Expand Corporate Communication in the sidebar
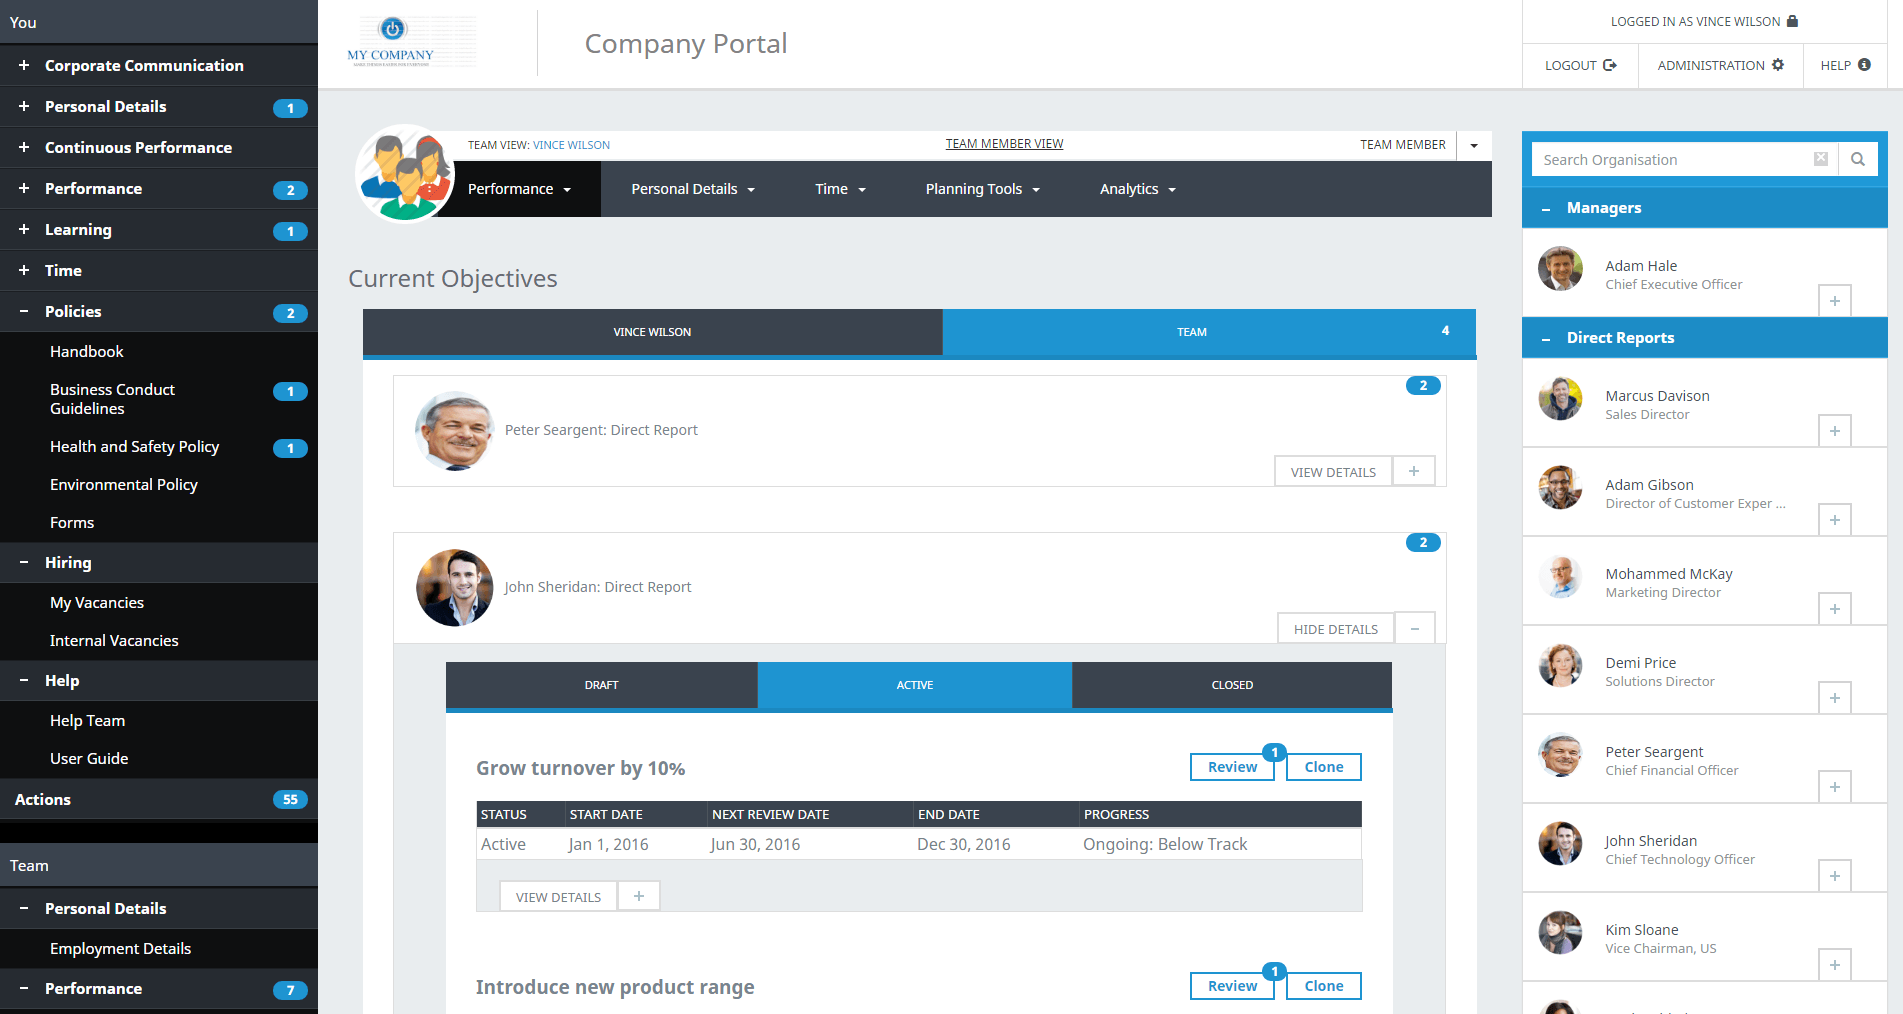 (x=24, y=65)
